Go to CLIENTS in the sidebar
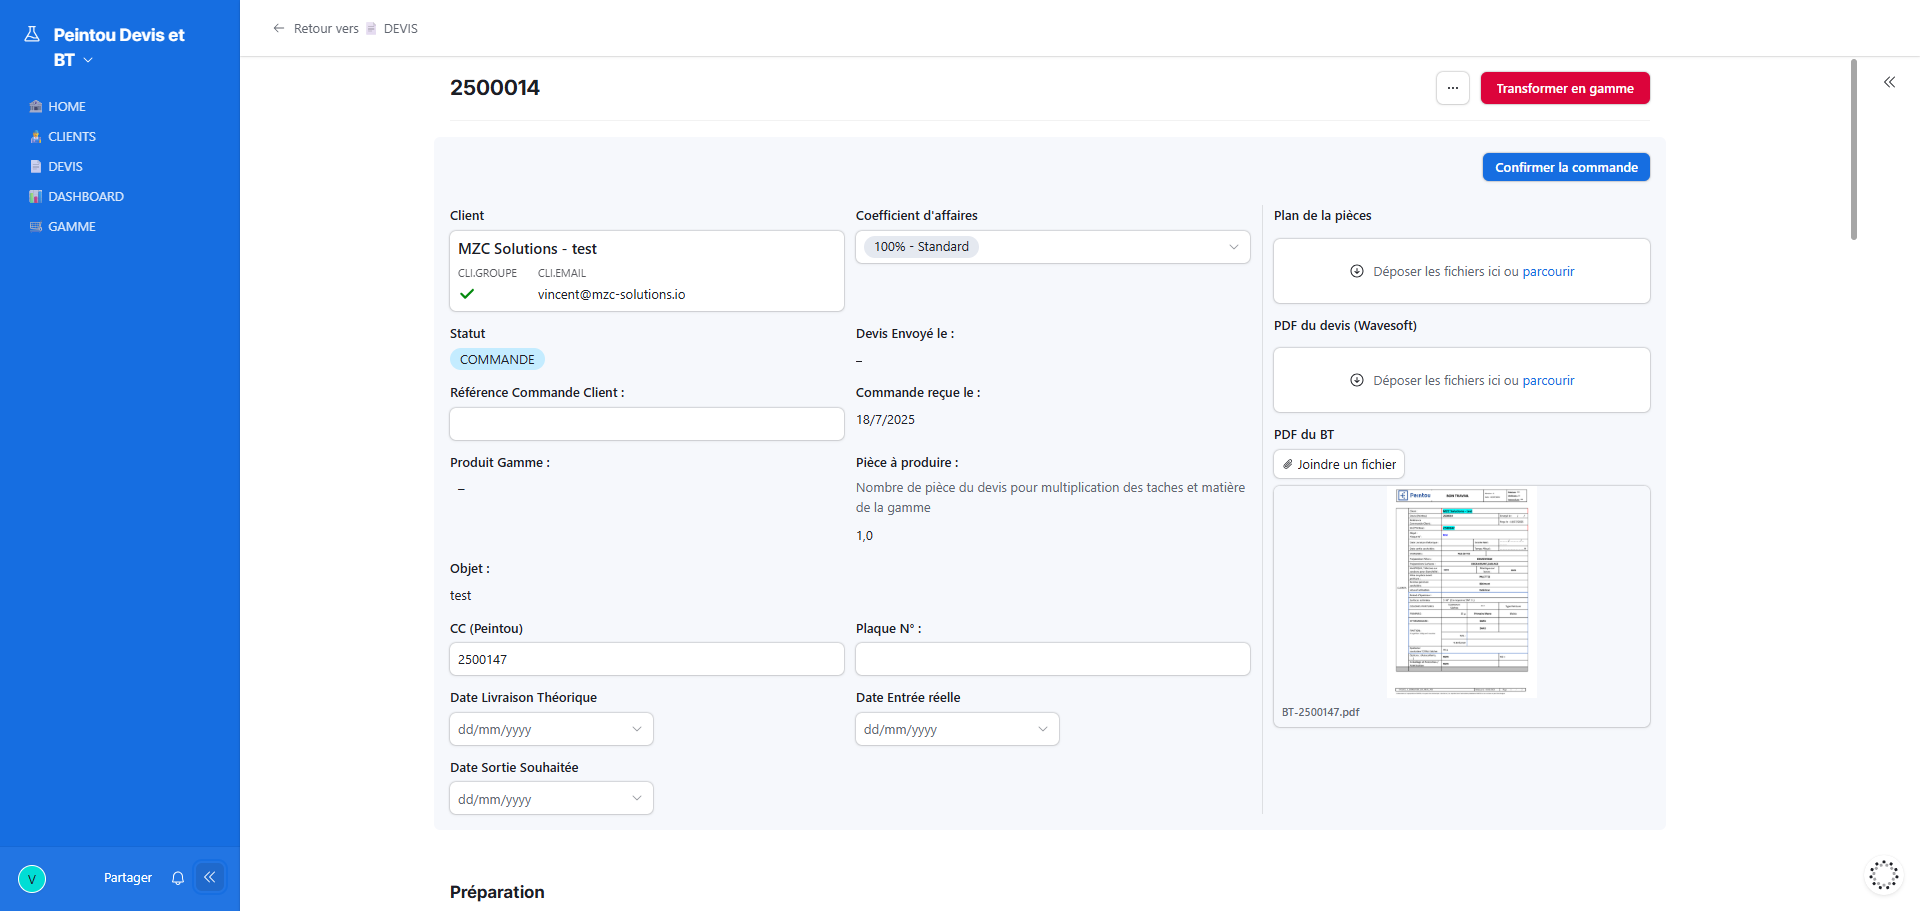This screenshot has width=1920, height=911. (72, 137)
